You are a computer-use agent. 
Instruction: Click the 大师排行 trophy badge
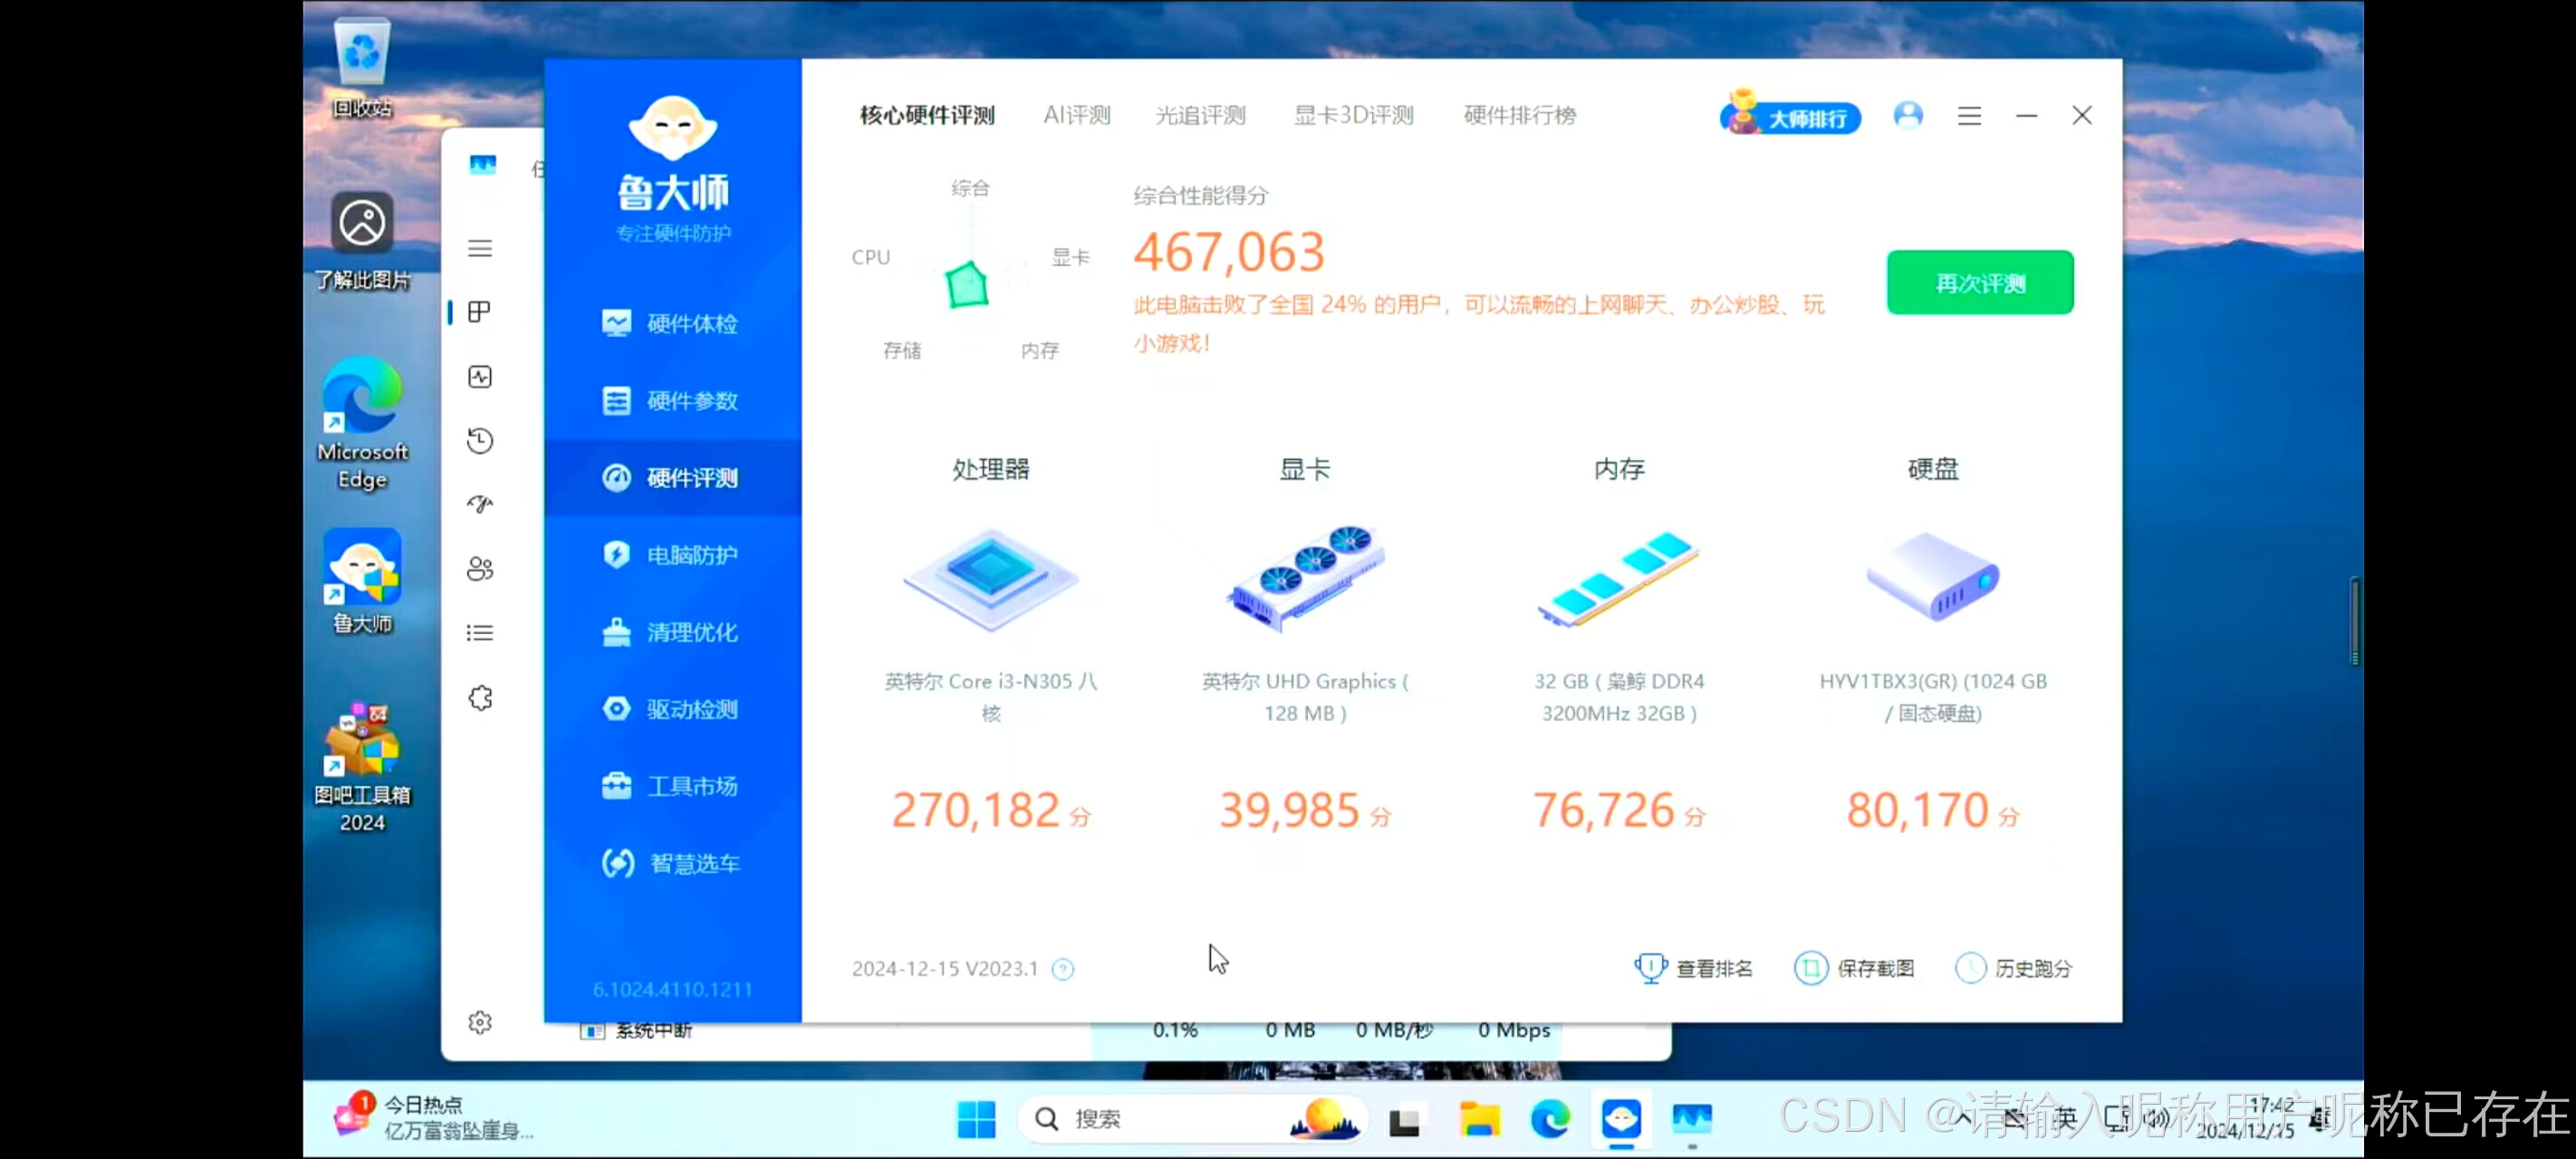pos(1790,117)
